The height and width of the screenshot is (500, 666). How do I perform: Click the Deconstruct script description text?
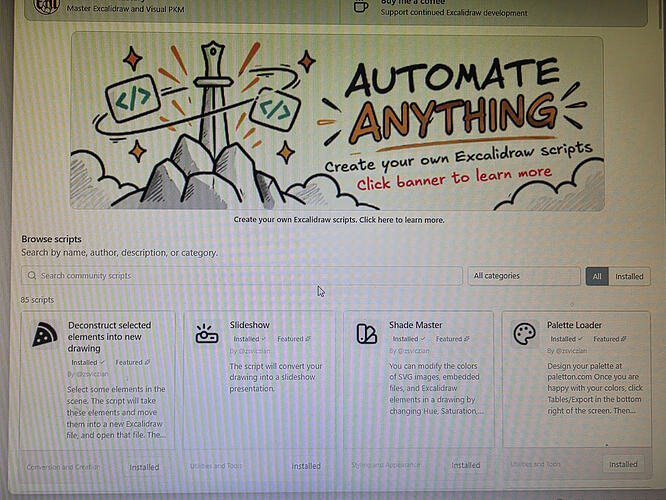click(116, 412)
